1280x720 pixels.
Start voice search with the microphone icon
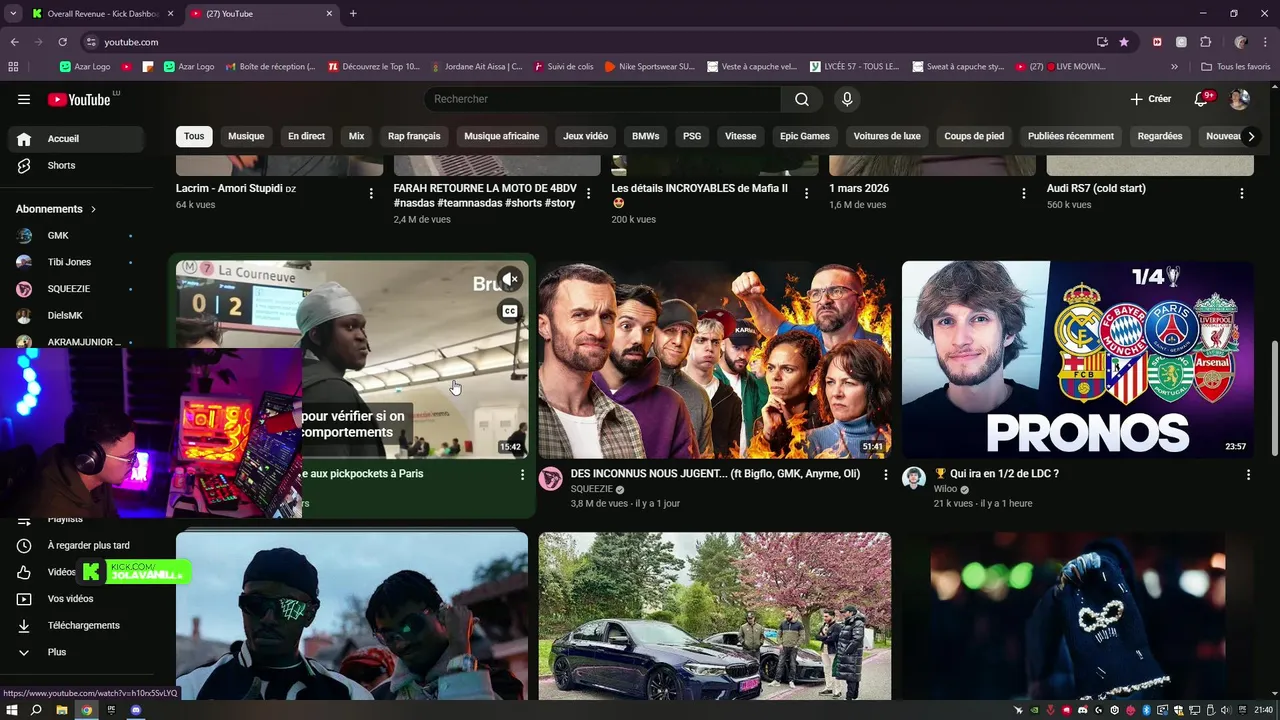point(847,99)
